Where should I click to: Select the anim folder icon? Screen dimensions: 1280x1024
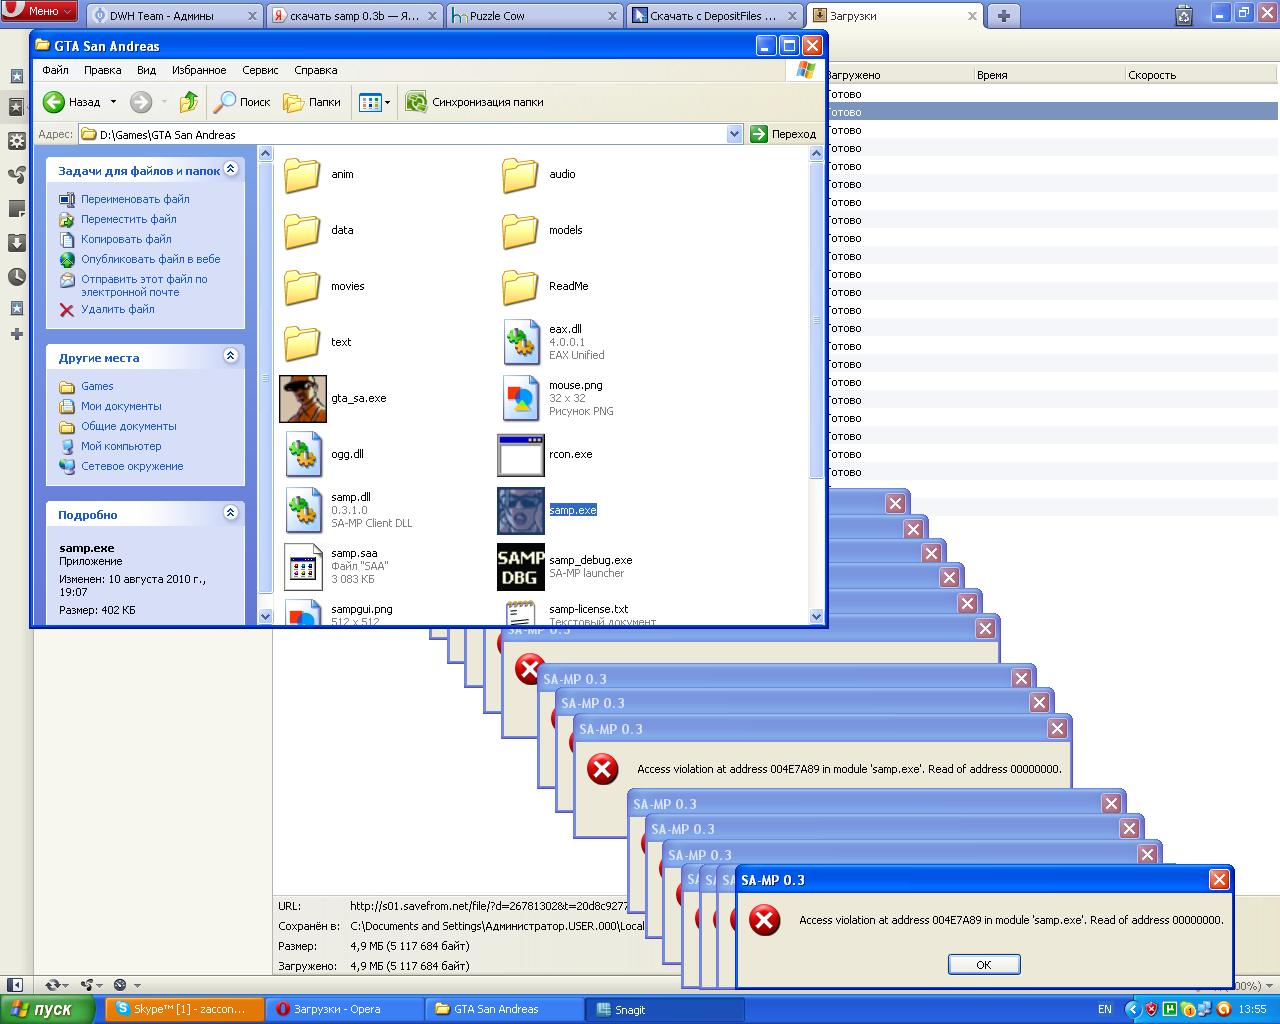click(302, 174)
